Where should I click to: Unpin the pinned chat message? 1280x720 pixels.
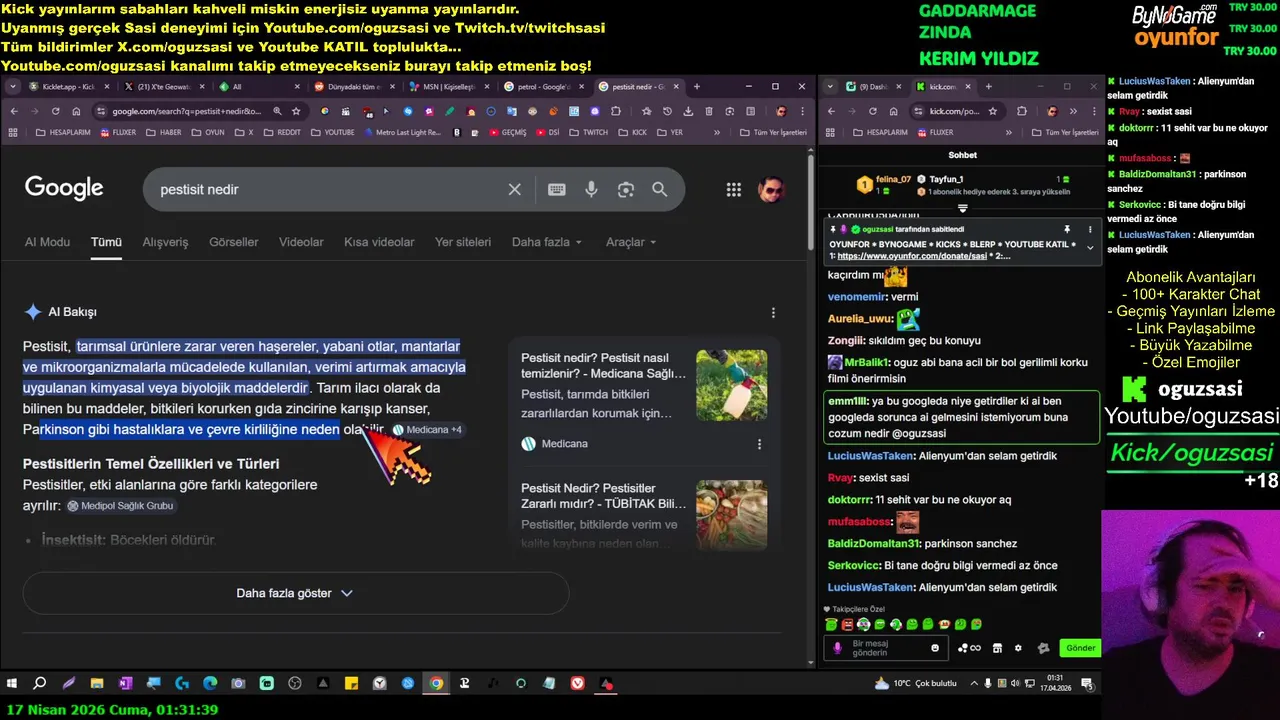(1067, 229)
